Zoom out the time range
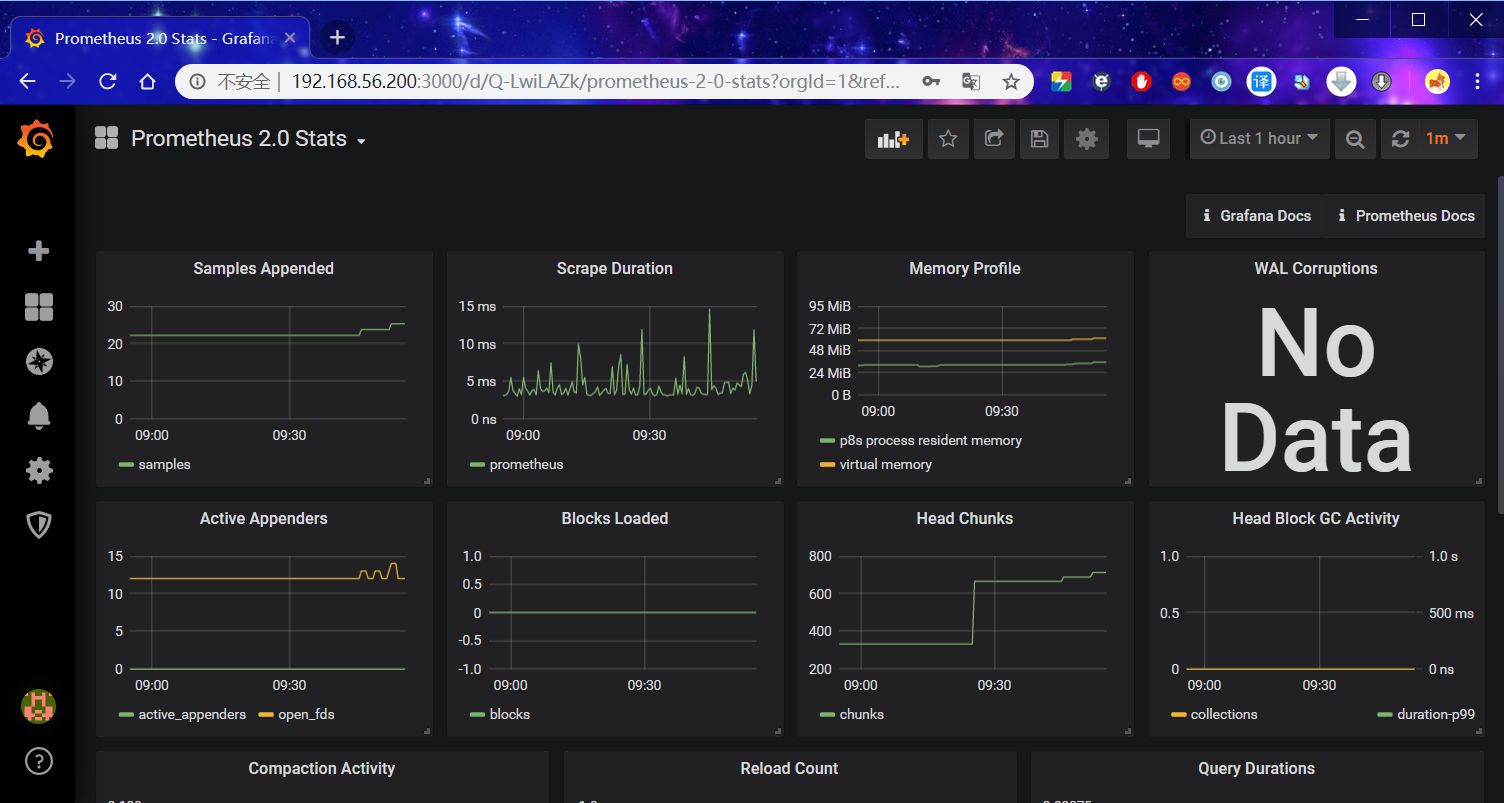 [1355, 139]
